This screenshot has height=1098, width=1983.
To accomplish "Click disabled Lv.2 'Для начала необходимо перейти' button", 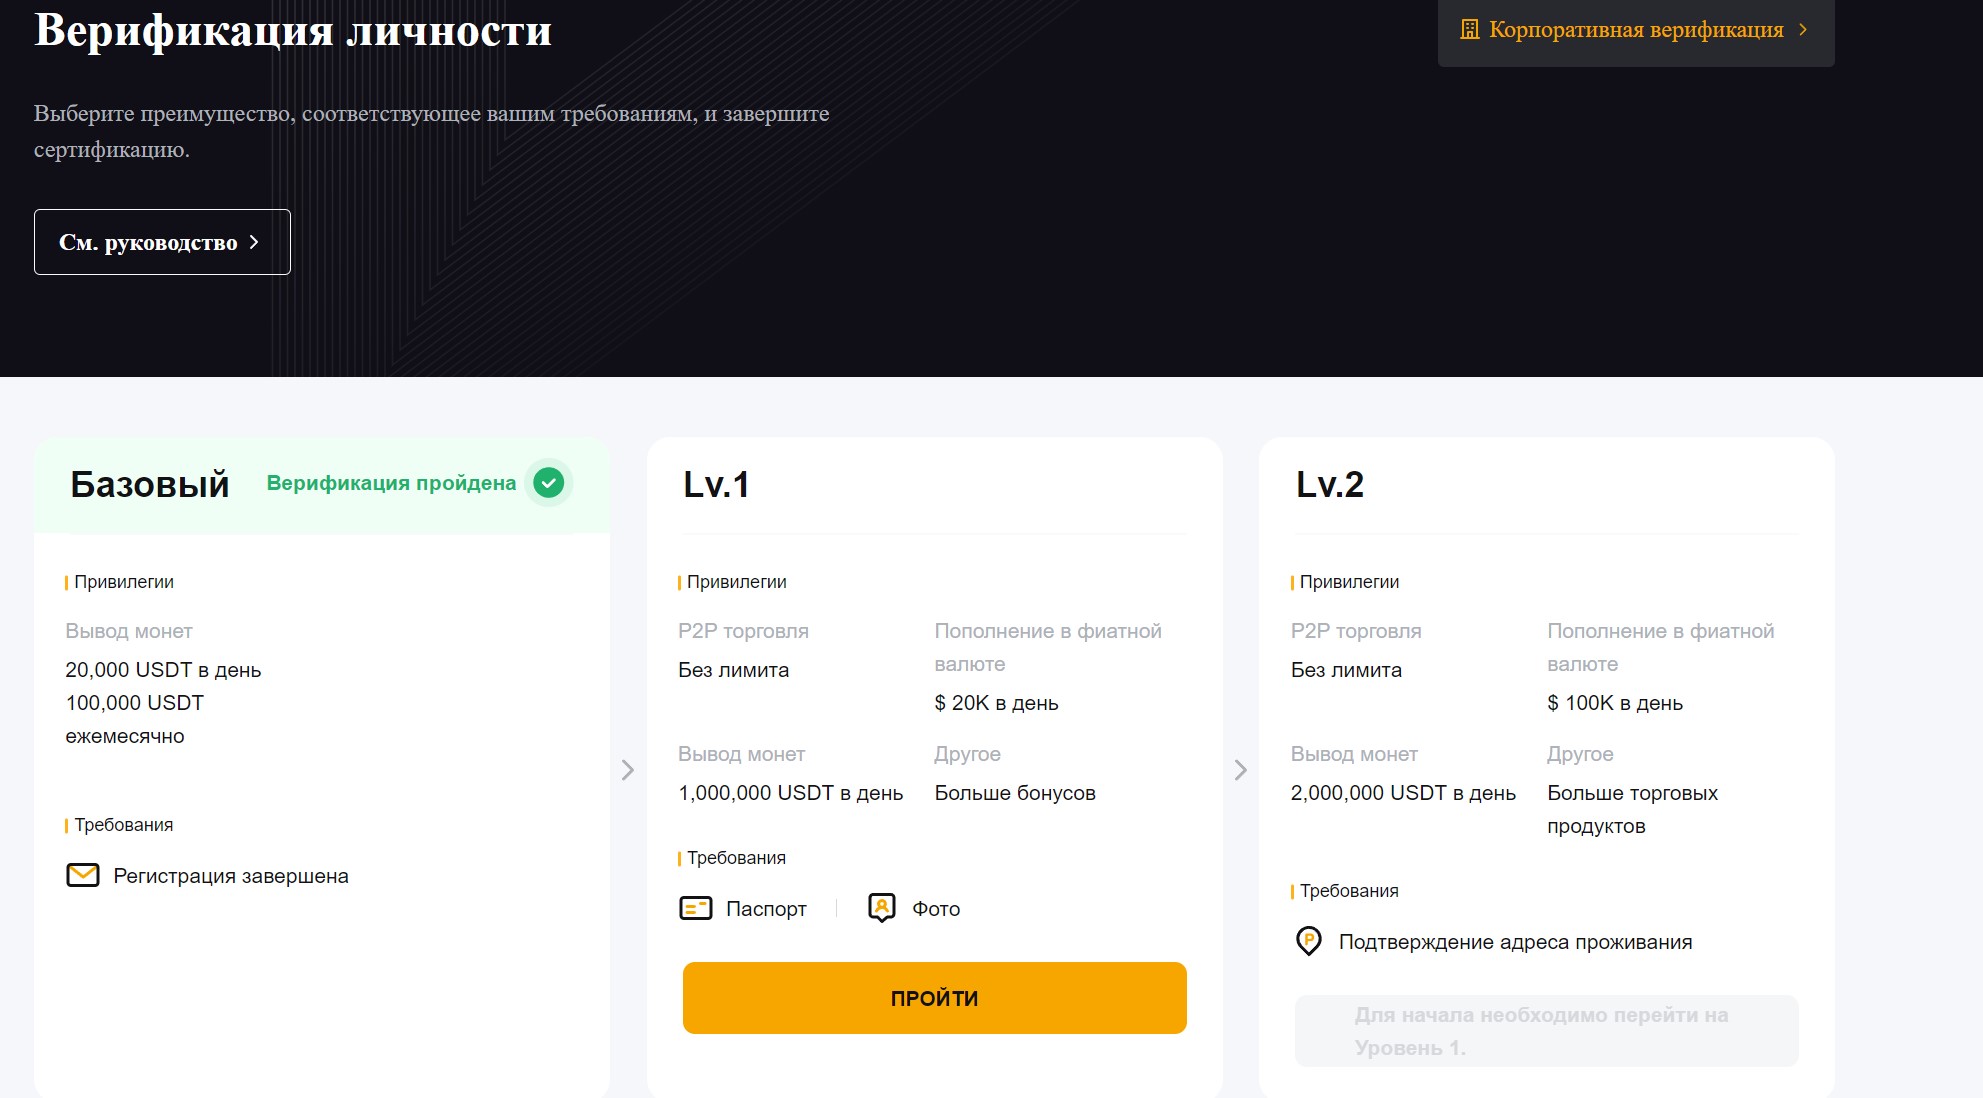I will 1546,1031.
